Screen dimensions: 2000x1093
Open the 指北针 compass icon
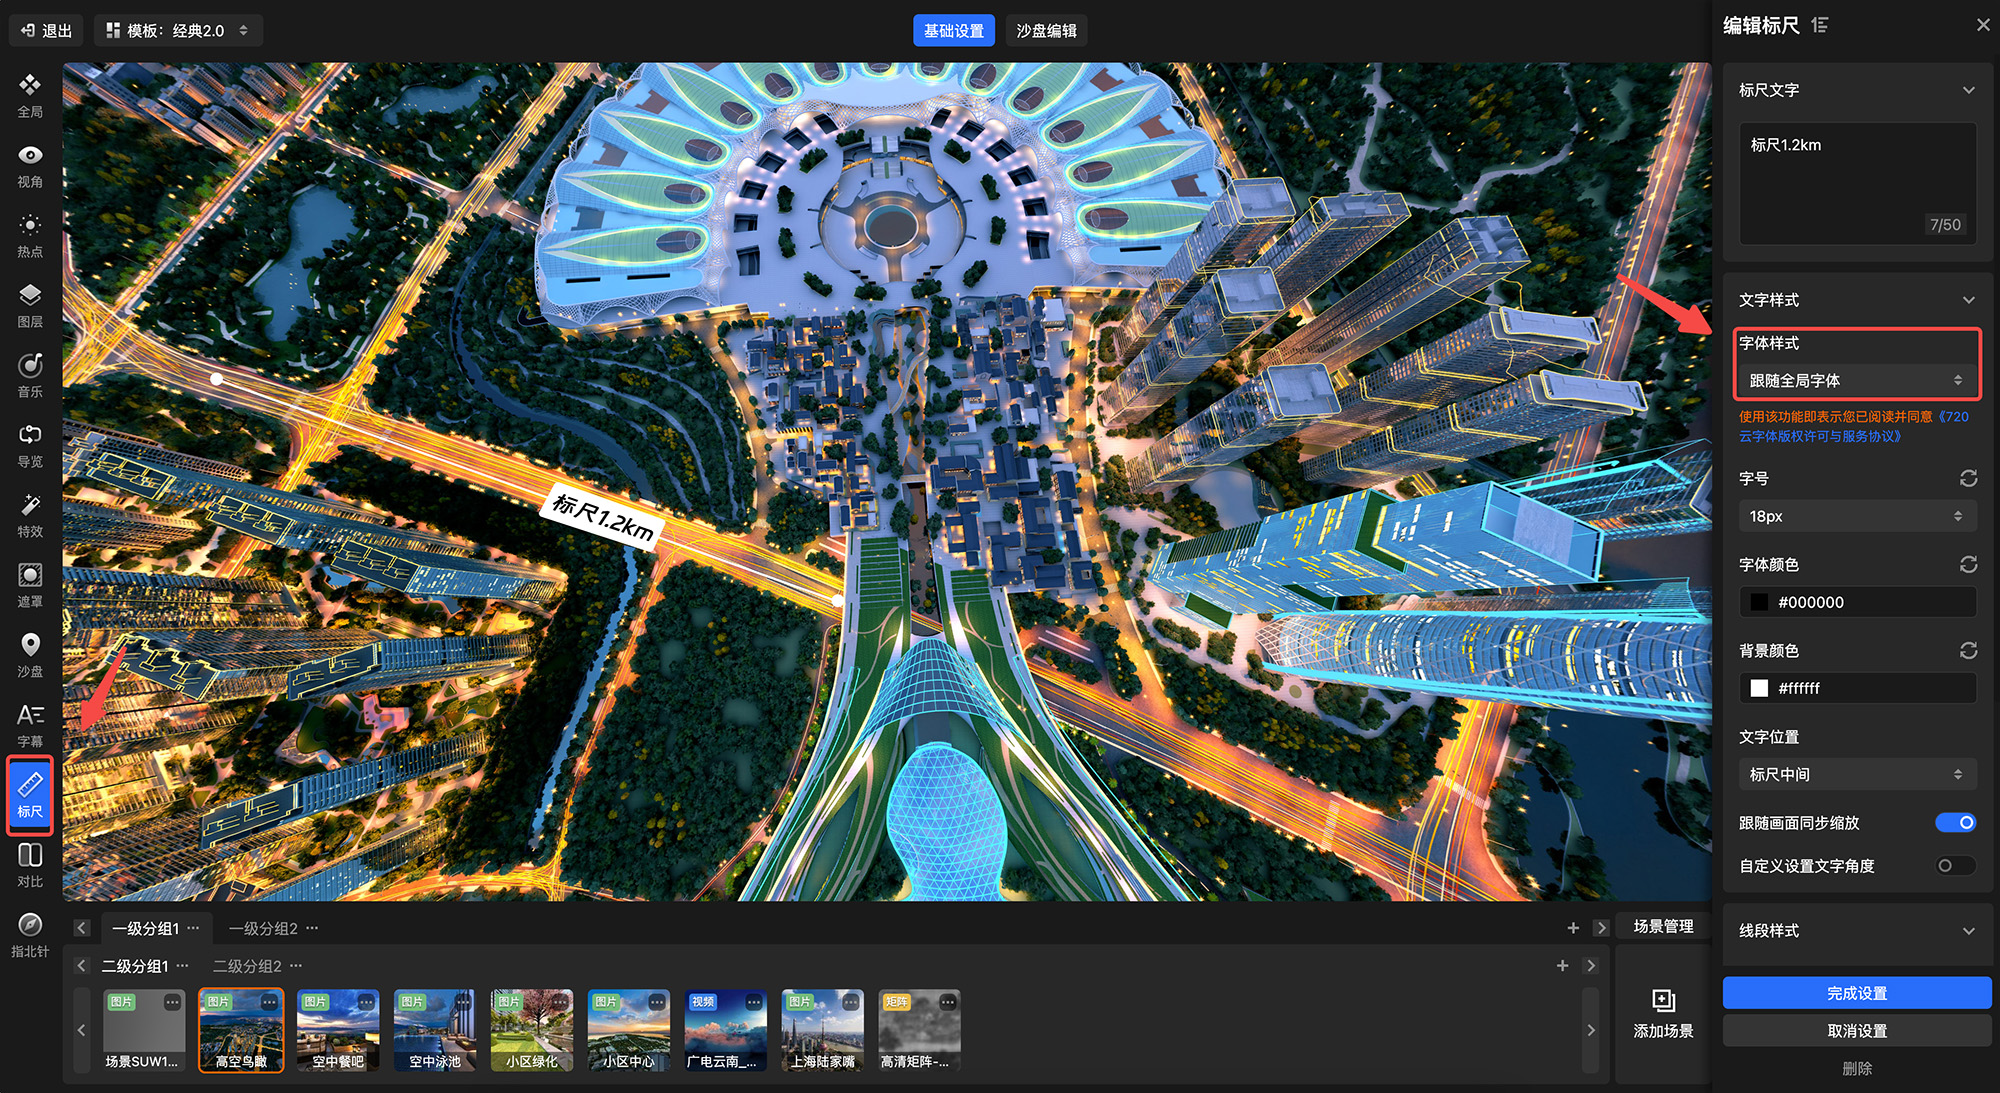pos(30,926)
